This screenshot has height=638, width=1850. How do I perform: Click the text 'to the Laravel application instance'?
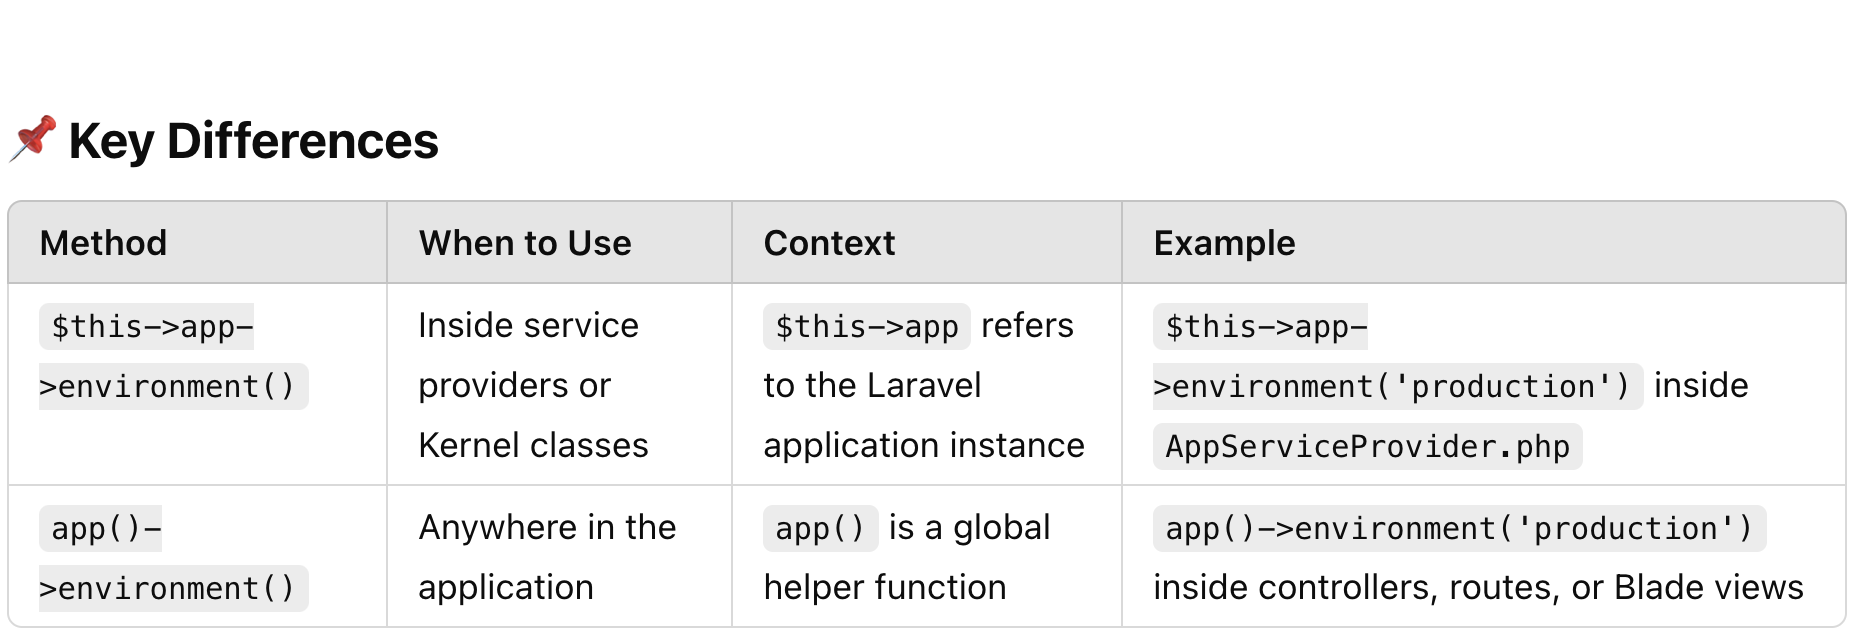point(924,415)
